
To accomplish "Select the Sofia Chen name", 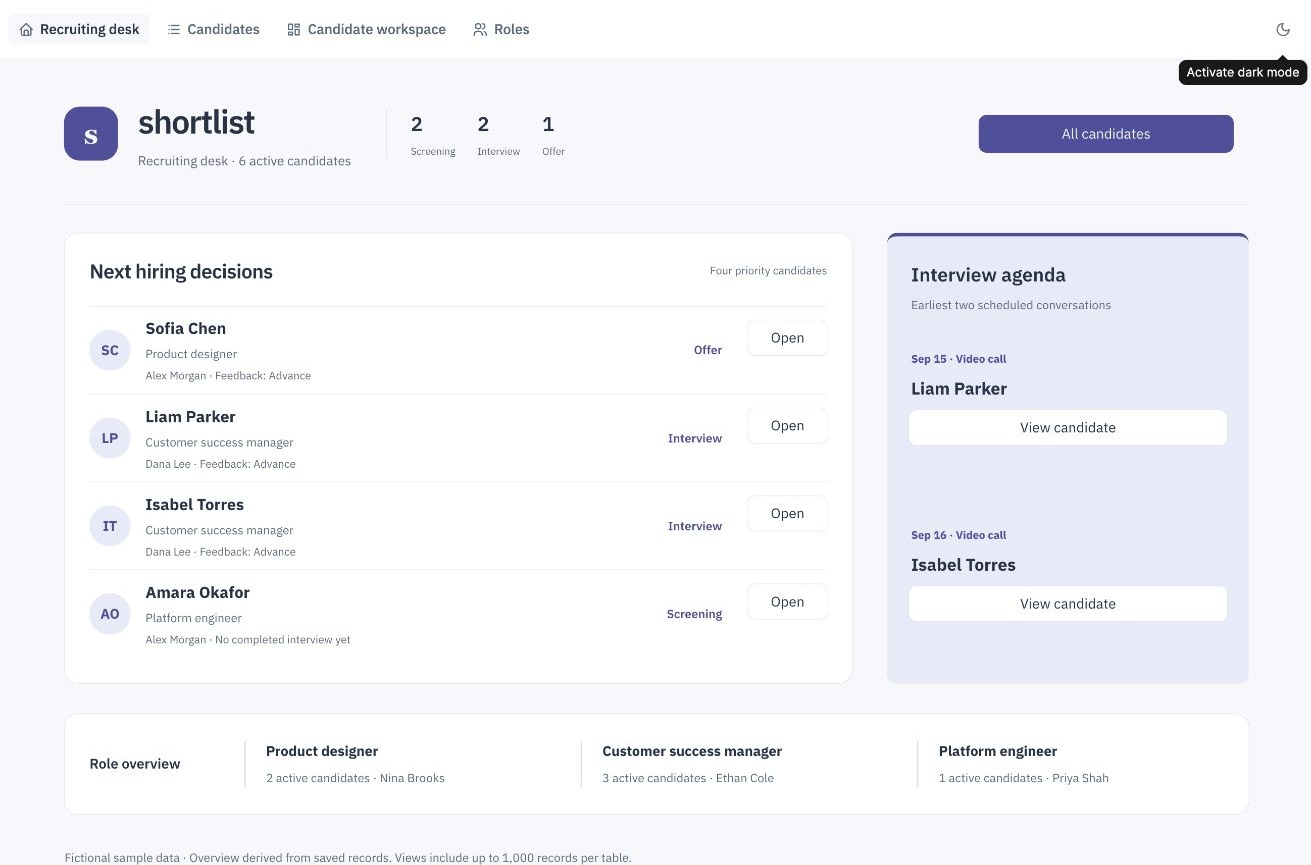I will pos(186,328).
